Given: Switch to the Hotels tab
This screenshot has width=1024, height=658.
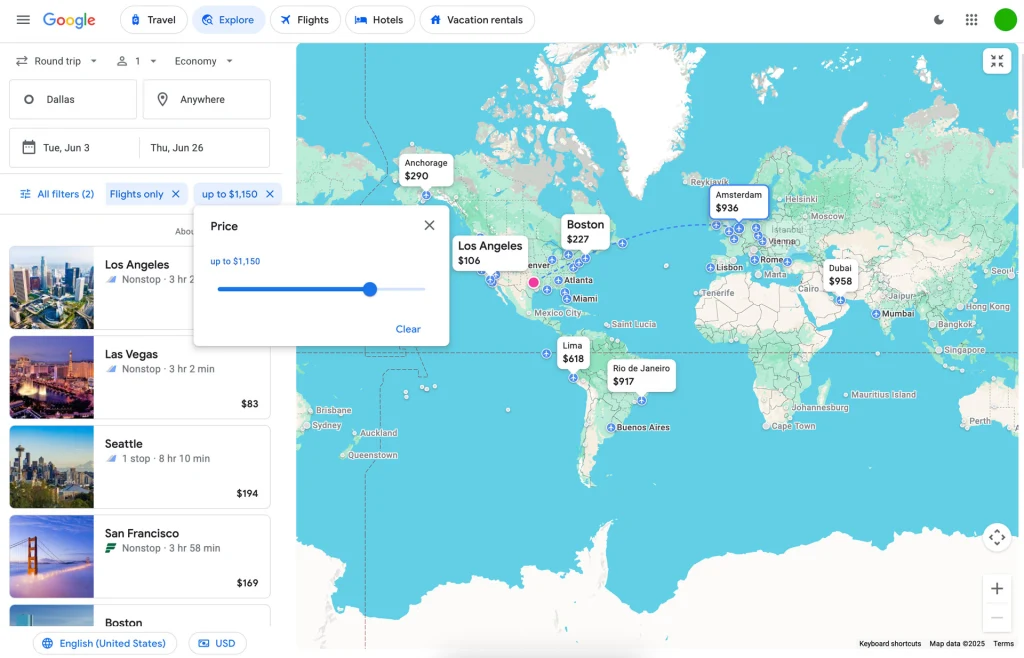Looking at the screenshot, I should tap(379, 20).
